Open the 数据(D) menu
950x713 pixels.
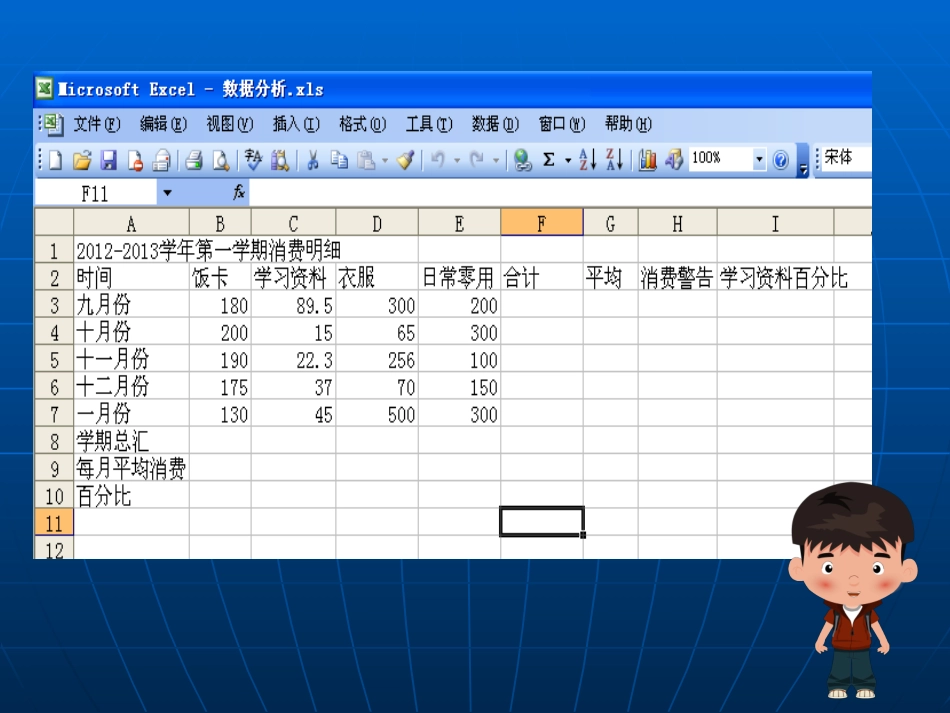495,124
